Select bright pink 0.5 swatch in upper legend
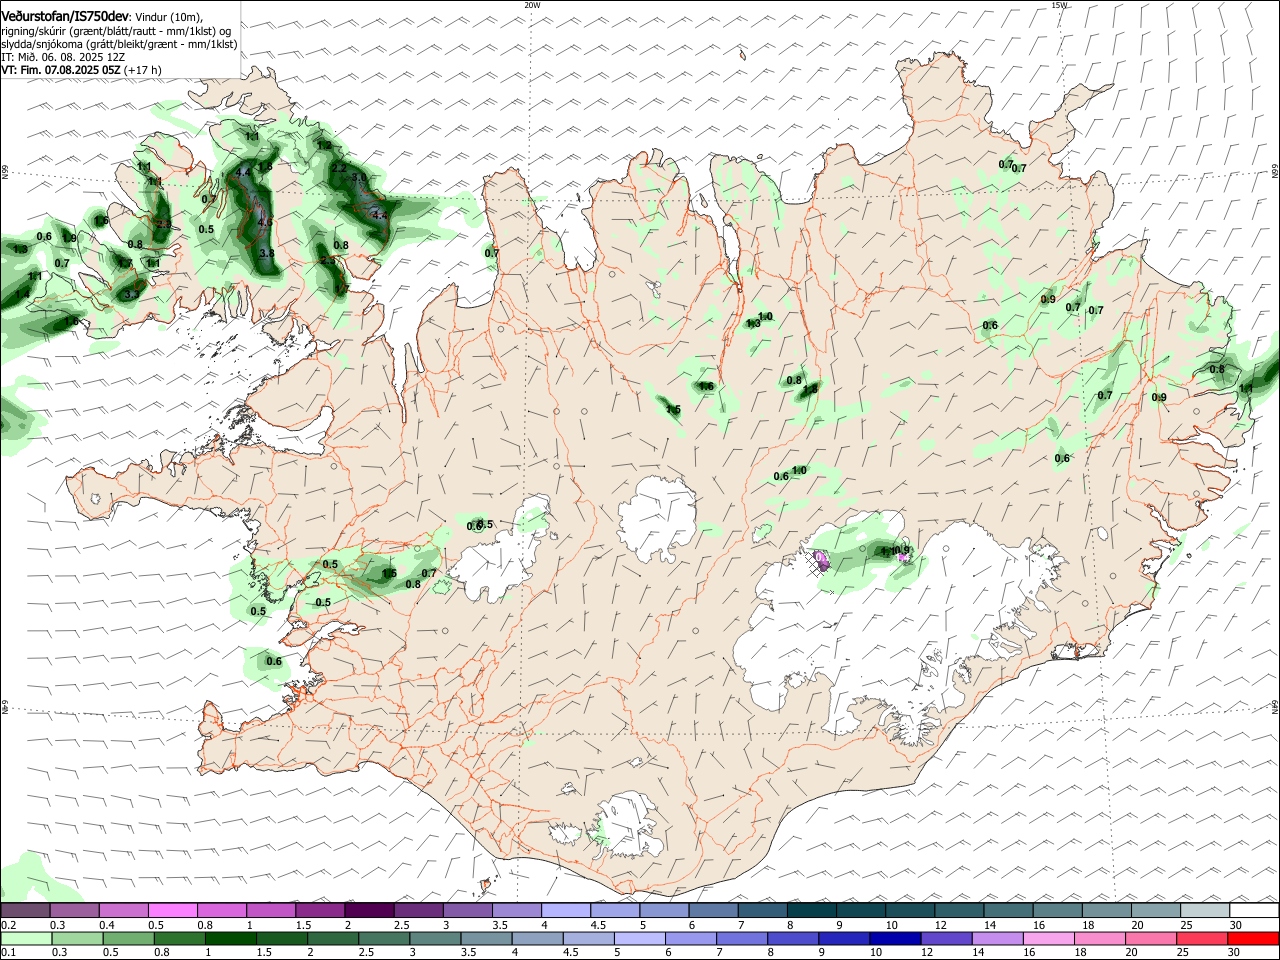 click(173, 910)
